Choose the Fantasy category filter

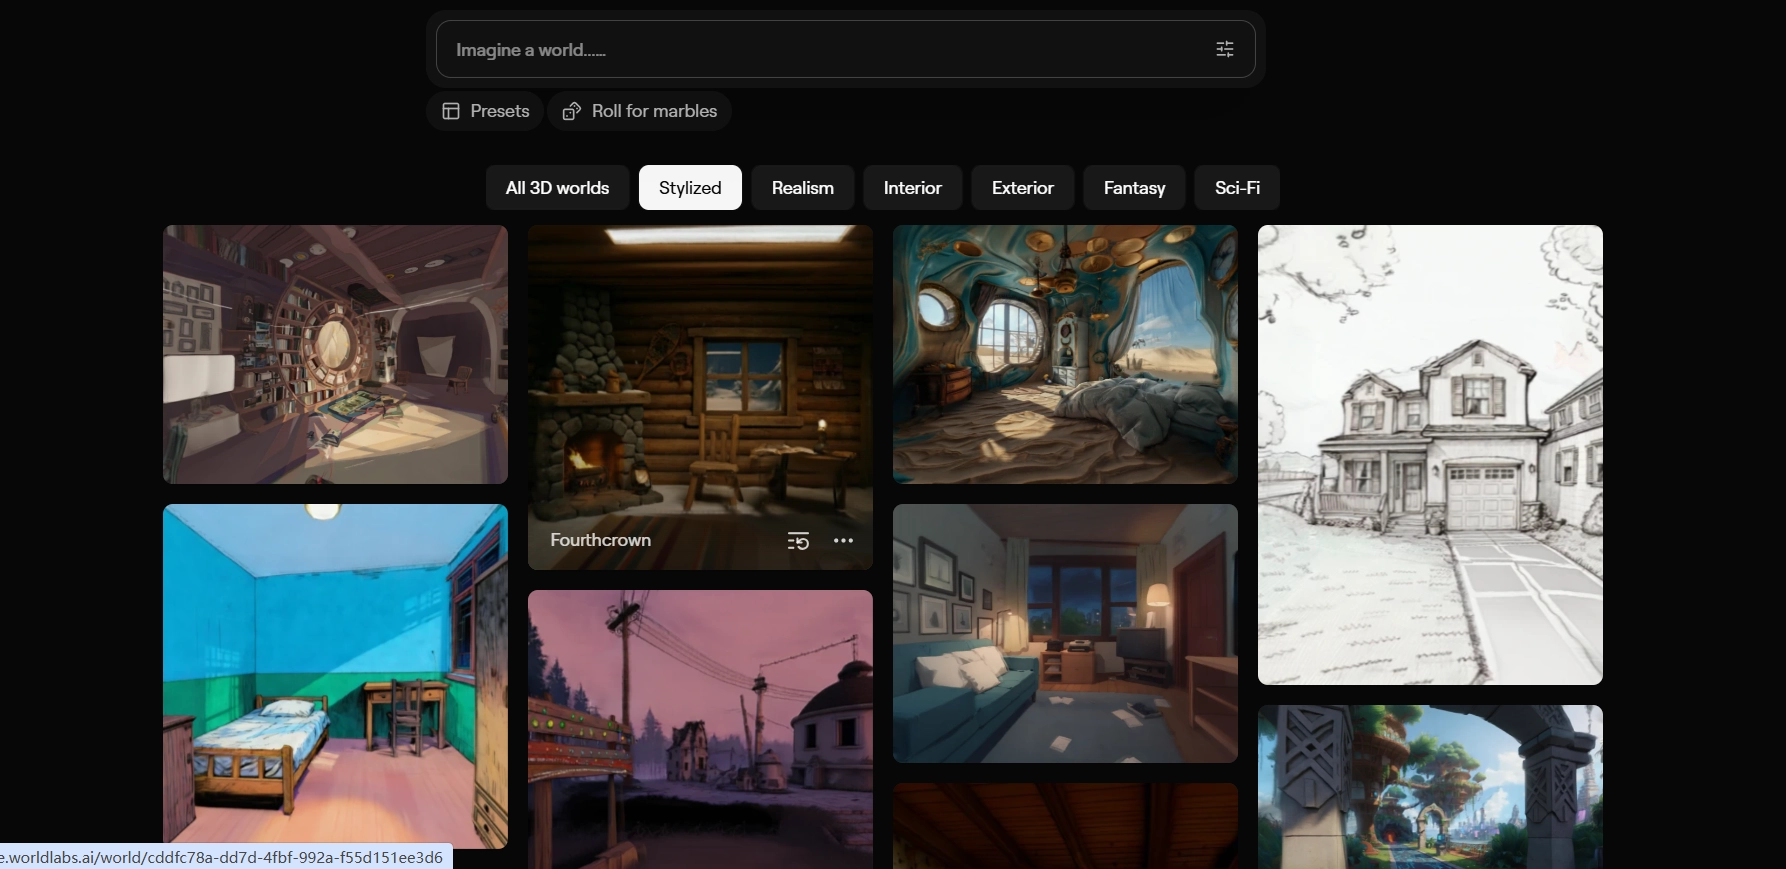1134,188
